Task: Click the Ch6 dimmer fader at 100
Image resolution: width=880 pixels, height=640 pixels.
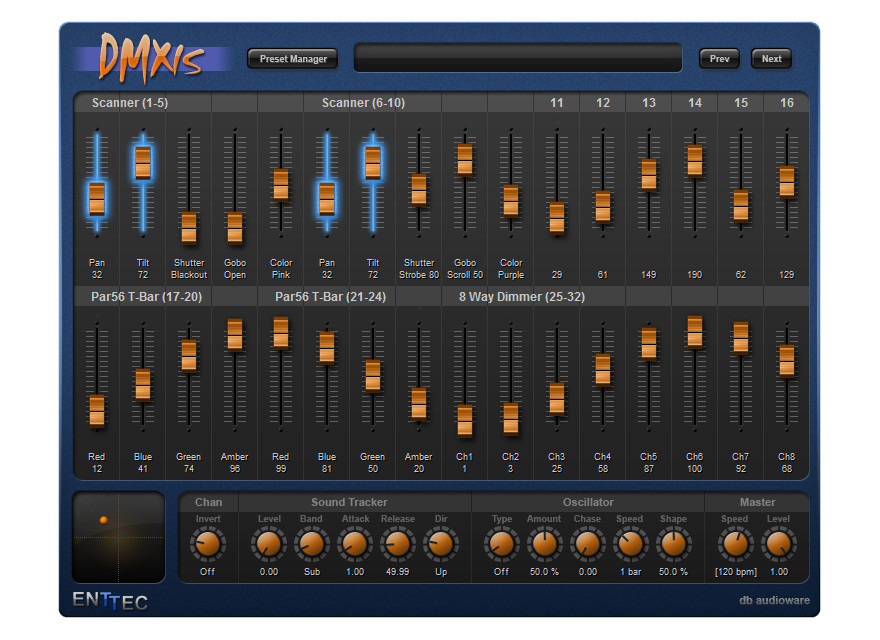Action: pos(695,331)
